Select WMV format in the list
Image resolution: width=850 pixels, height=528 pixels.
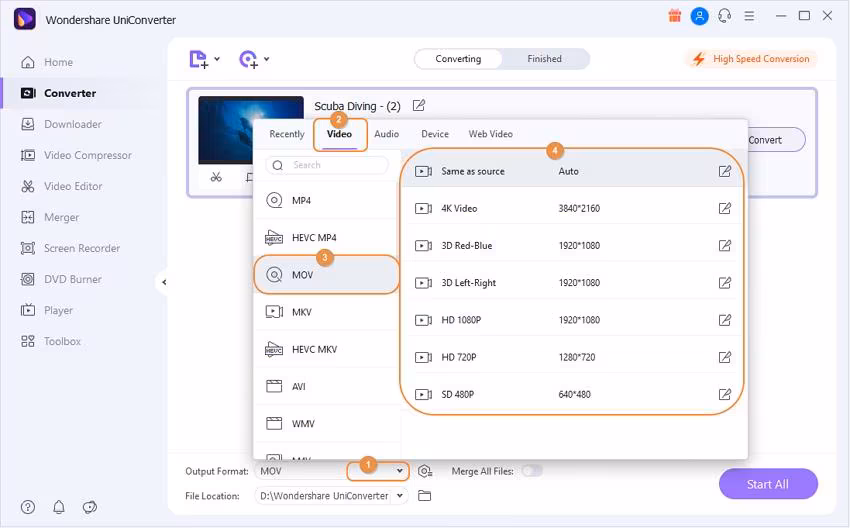[x=326, y=423]
